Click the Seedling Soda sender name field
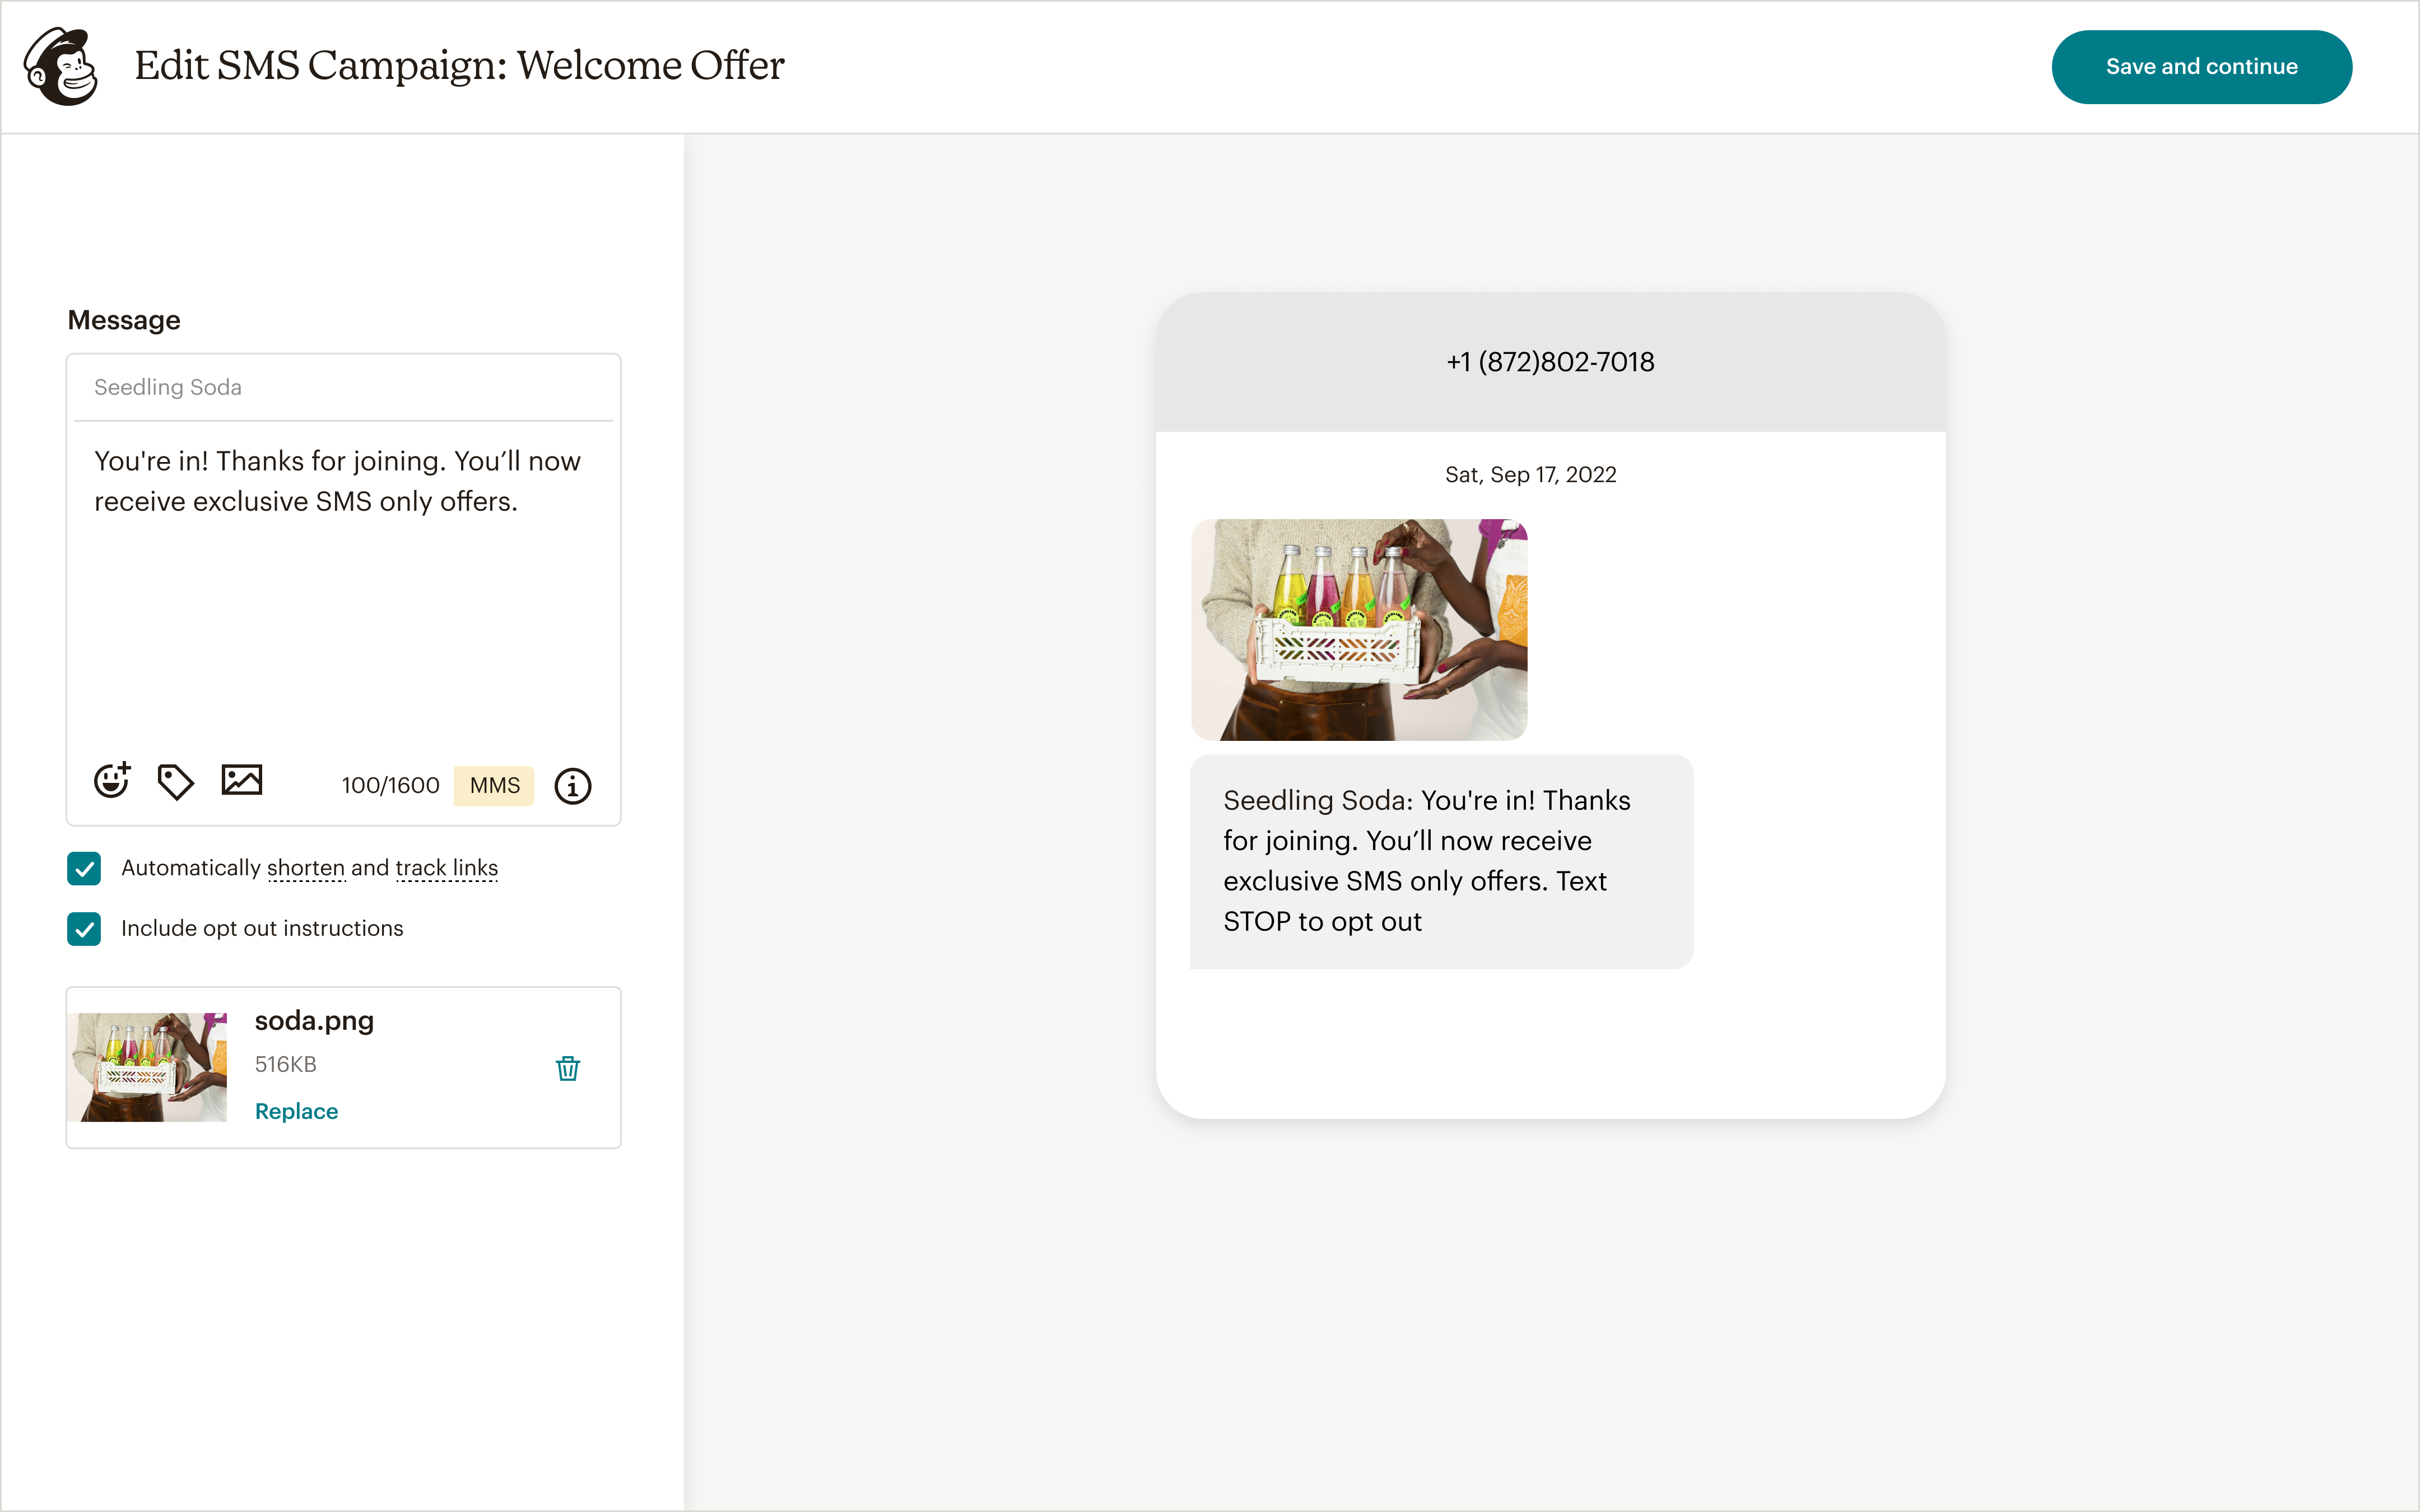The width and height of the screenshot is (2420, 1512). 342,387
